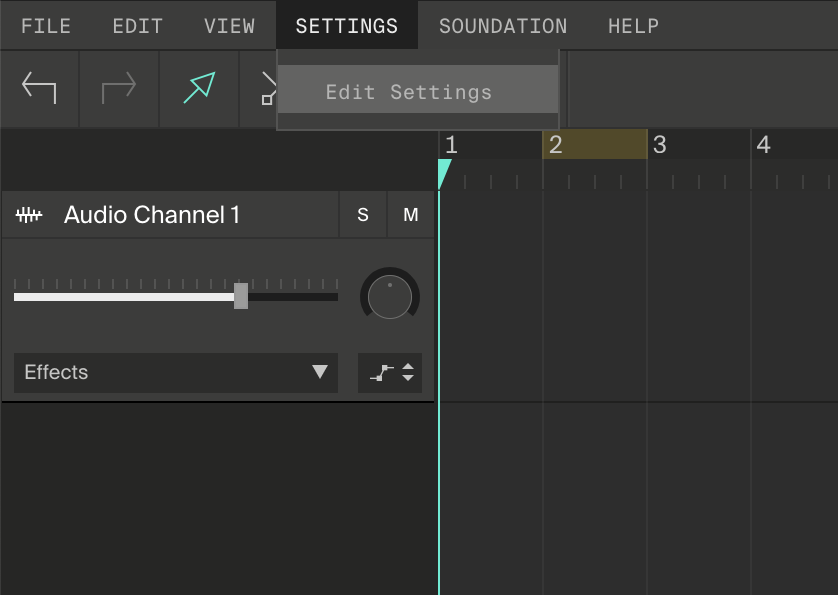Image resolution: width=838 pixels, height=595 pixels.
Task: Select the arrow selection tool
Action: tap(198, 88)
